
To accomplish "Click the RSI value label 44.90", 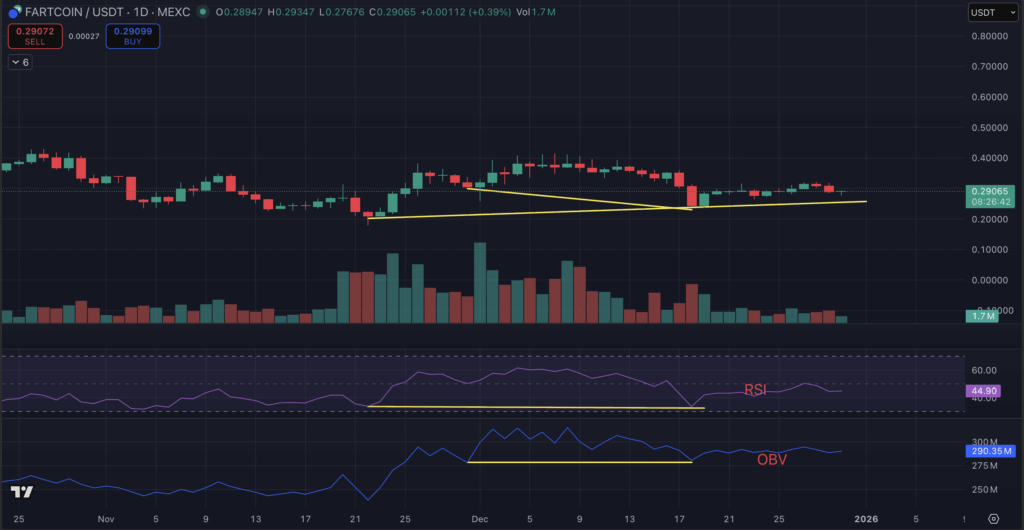I will click(988, 392).
